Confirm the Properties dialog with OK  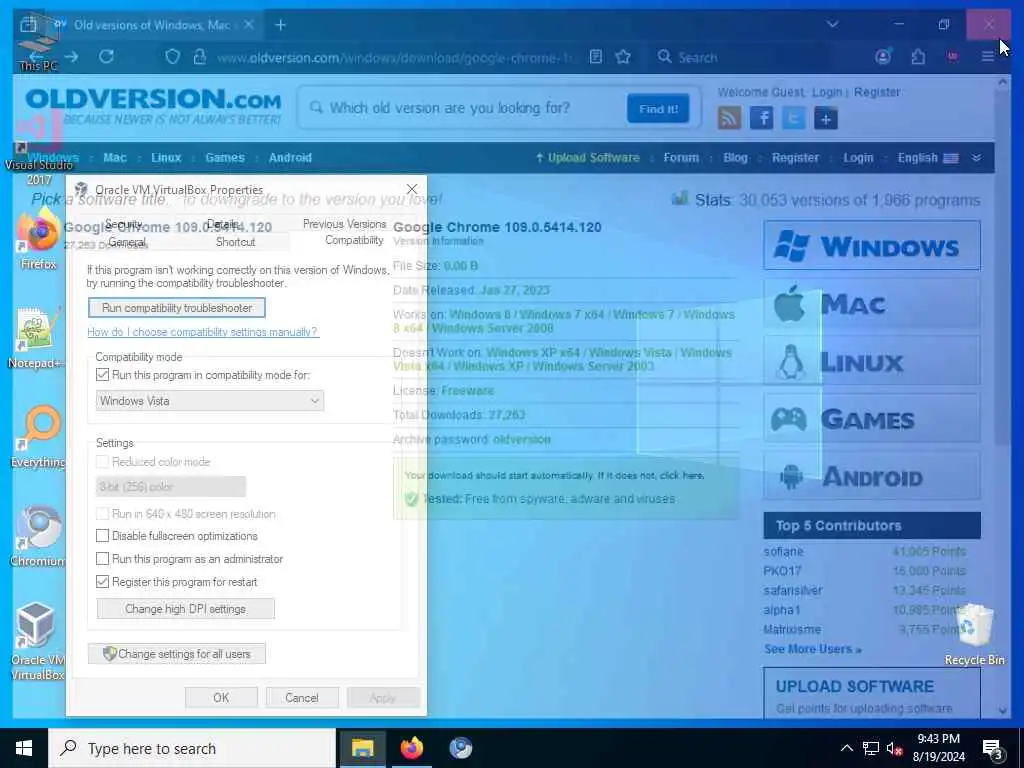[221, 697]
